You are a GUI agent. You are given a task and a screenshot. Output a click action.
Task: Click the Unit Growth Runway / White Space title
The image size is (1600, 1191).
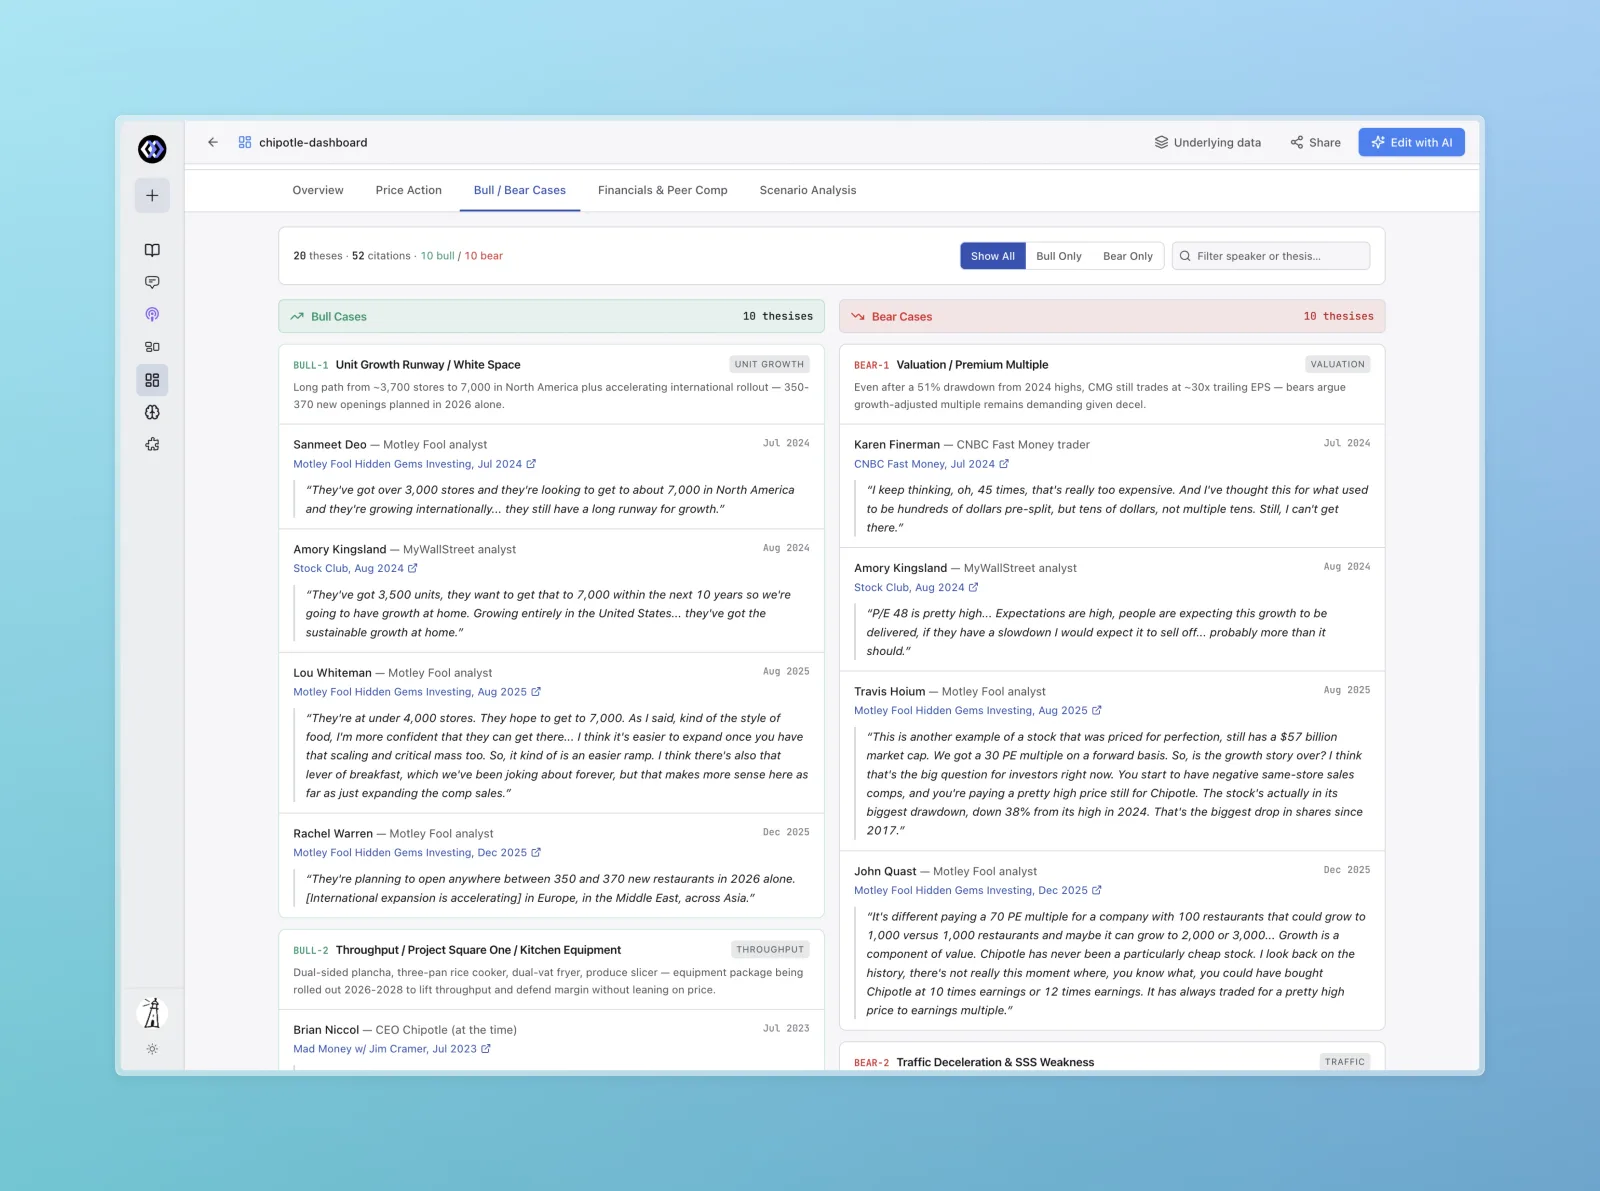pos(428,365)
